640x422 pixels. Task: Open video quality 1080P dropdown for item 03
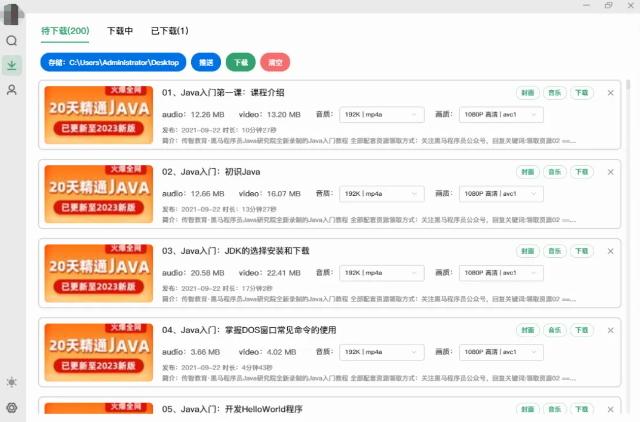pyautogui.click(x=501, y=273)
